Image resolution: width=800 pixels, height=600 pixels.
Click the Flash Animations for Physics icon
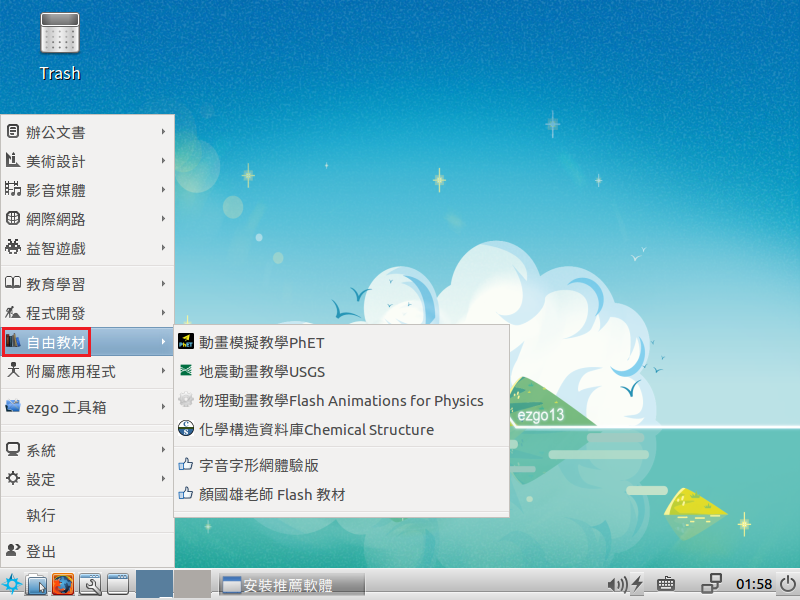tap(186, 399)
